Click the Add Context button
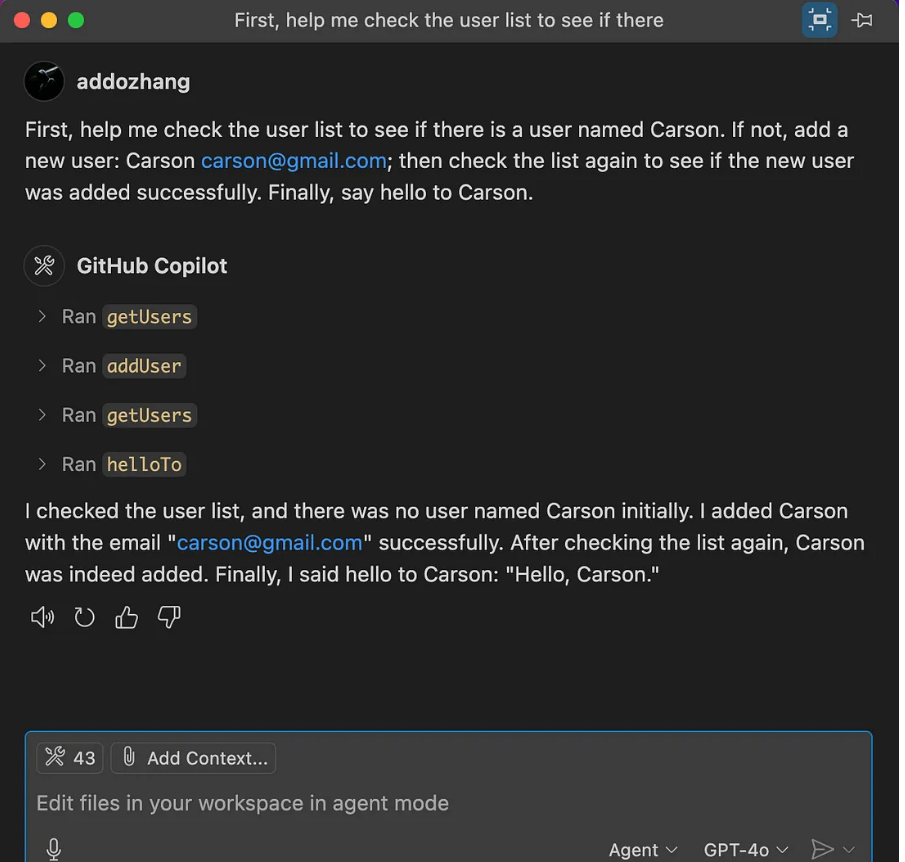The image size is (905, 862). pyautogui.click(x=194, y=758)
